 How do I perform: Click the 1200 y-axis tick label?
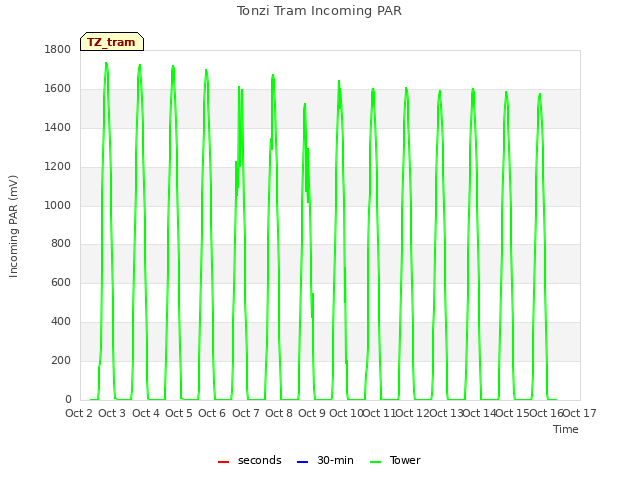pos(58,167)
